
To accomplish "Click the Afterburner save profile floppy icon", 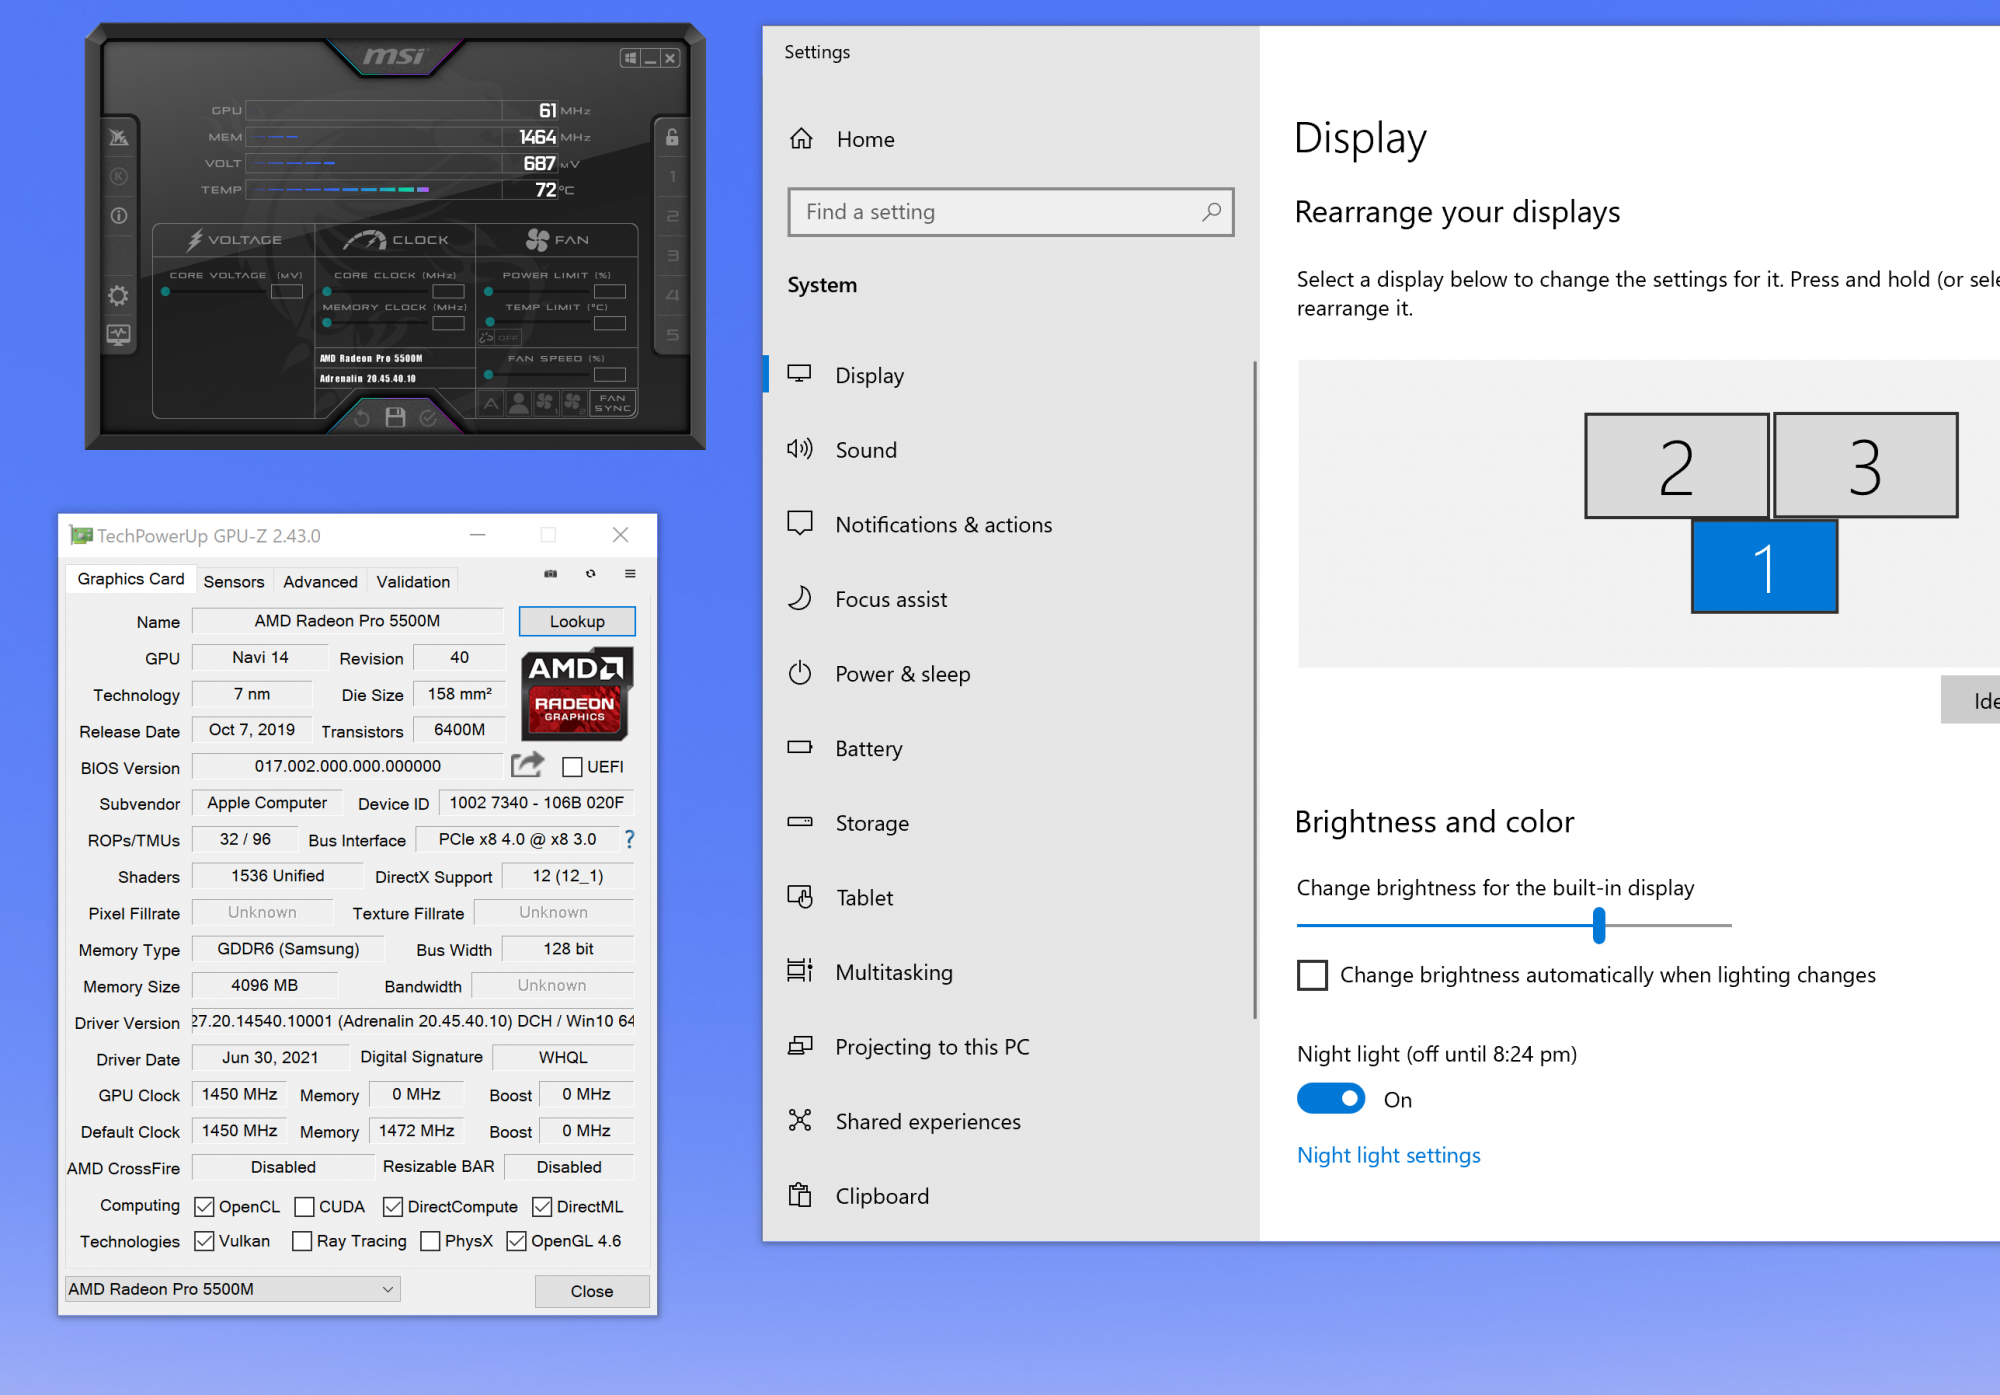I will pyautogui.click(x=395, y=418).
